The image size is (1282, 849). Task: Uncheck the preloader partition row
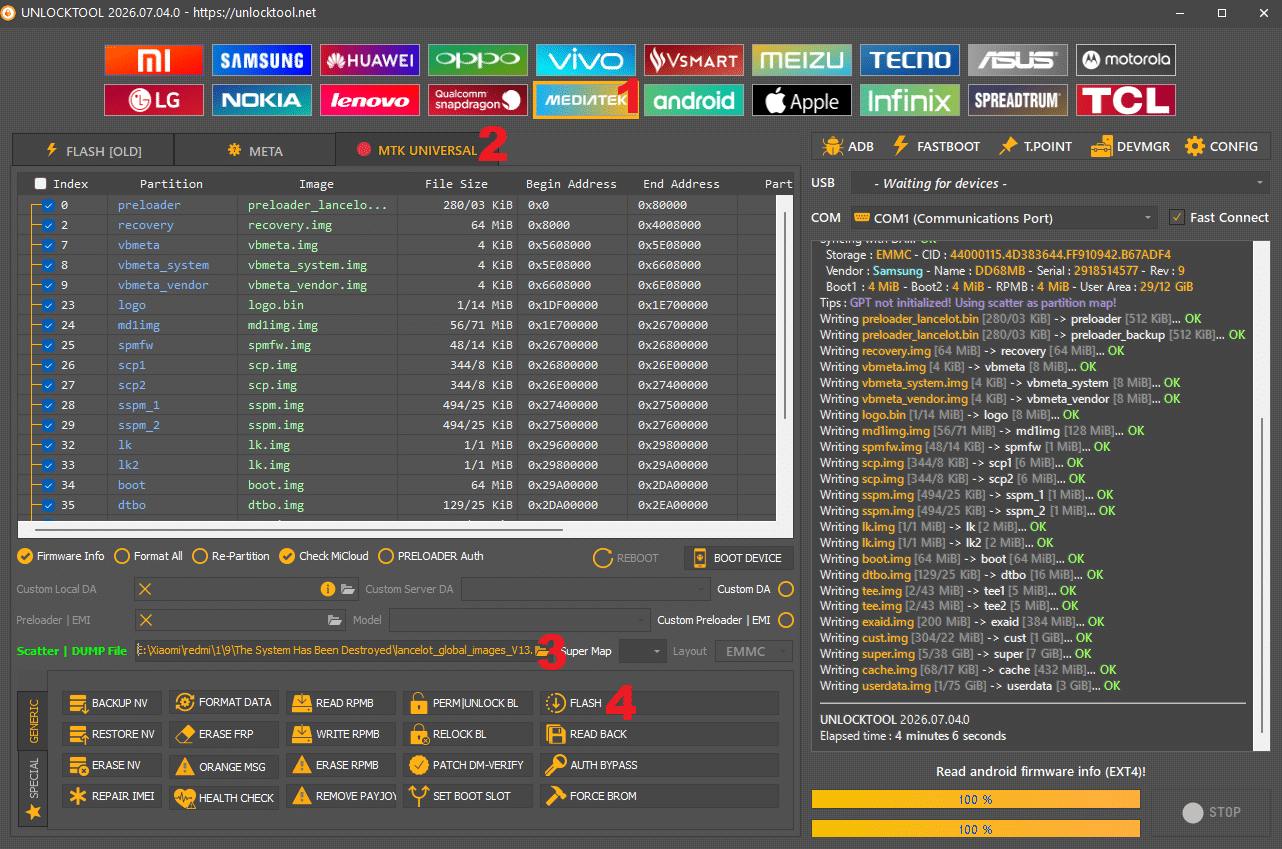(x=48, y=205)
